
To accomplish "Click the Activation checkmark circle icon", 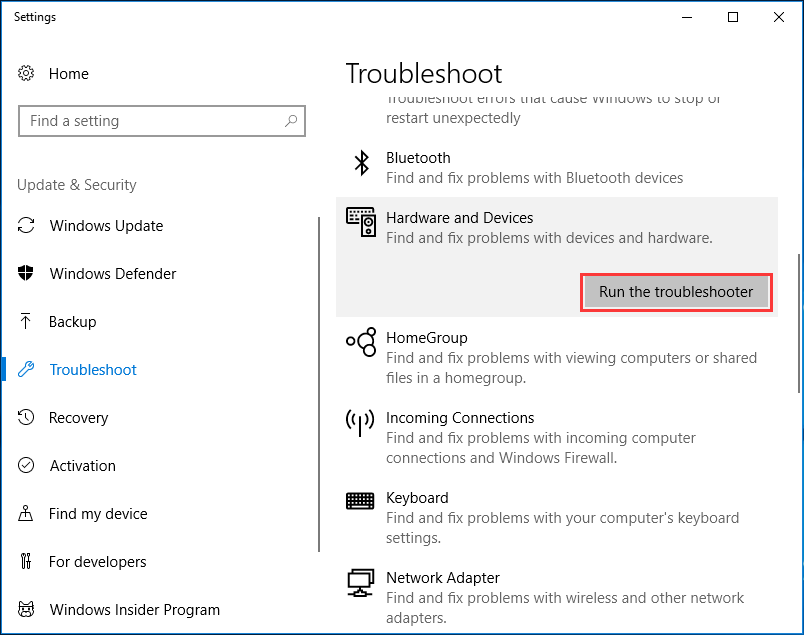I will click(27, 466).
